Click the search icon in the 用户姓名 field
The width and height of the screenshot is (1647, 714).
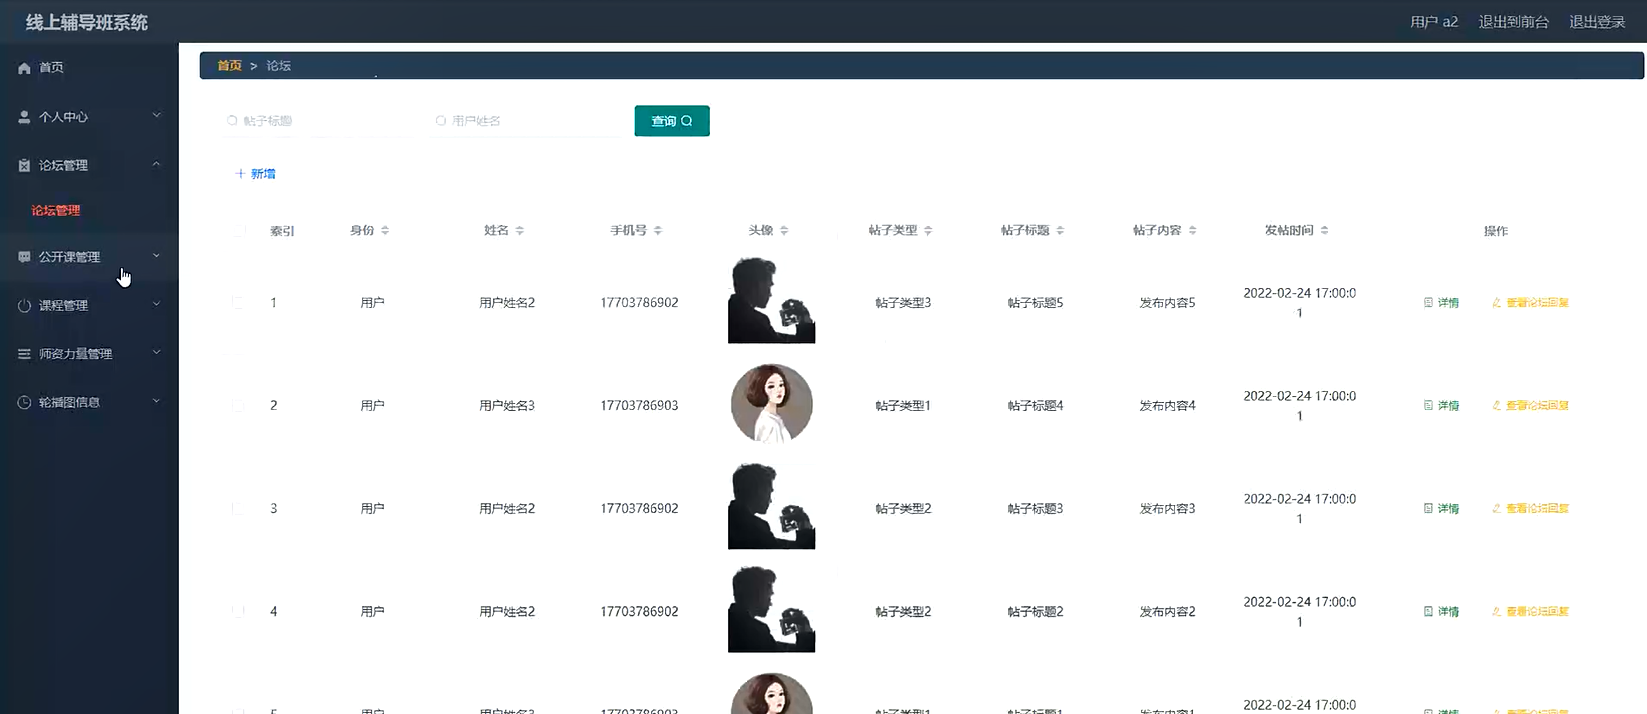[440, 121]
